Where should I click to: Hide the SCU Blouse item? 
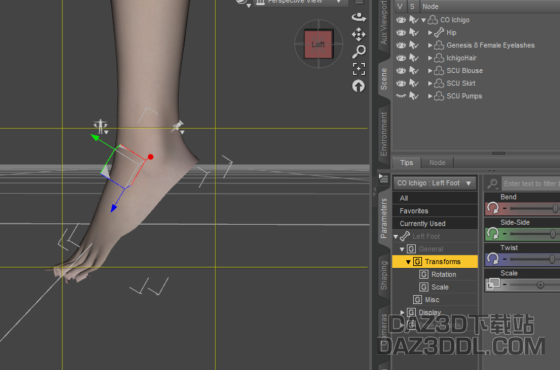tap(401, 71)
